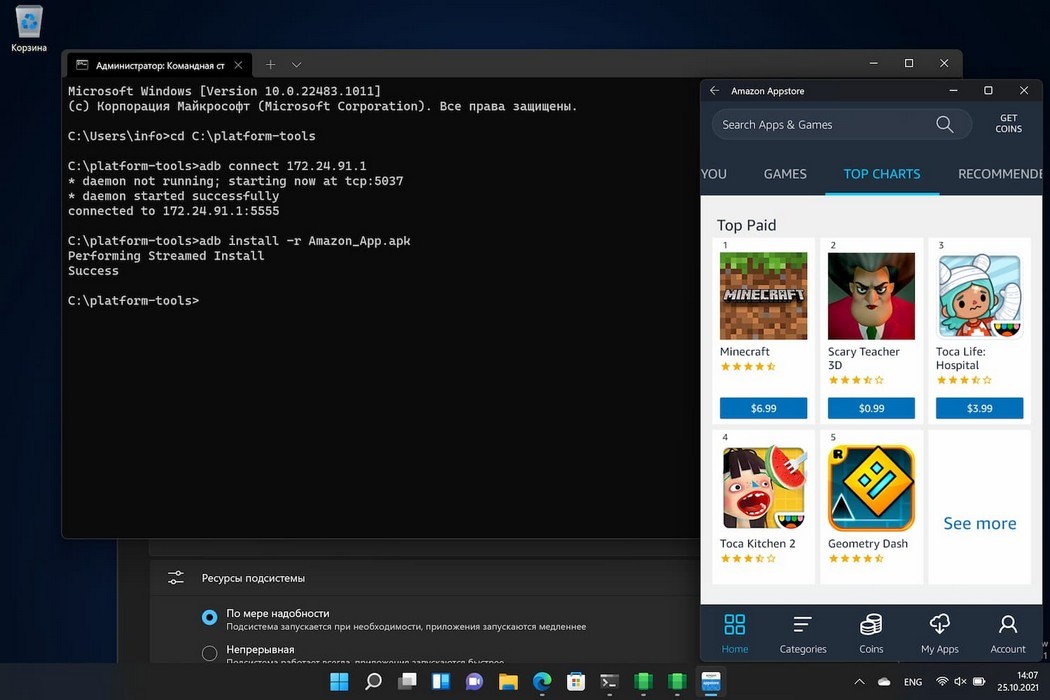This screenshot has height=700, width=1050.
Task: Open the terminal tab dropdown menu
Action: [x=297, y=63]
